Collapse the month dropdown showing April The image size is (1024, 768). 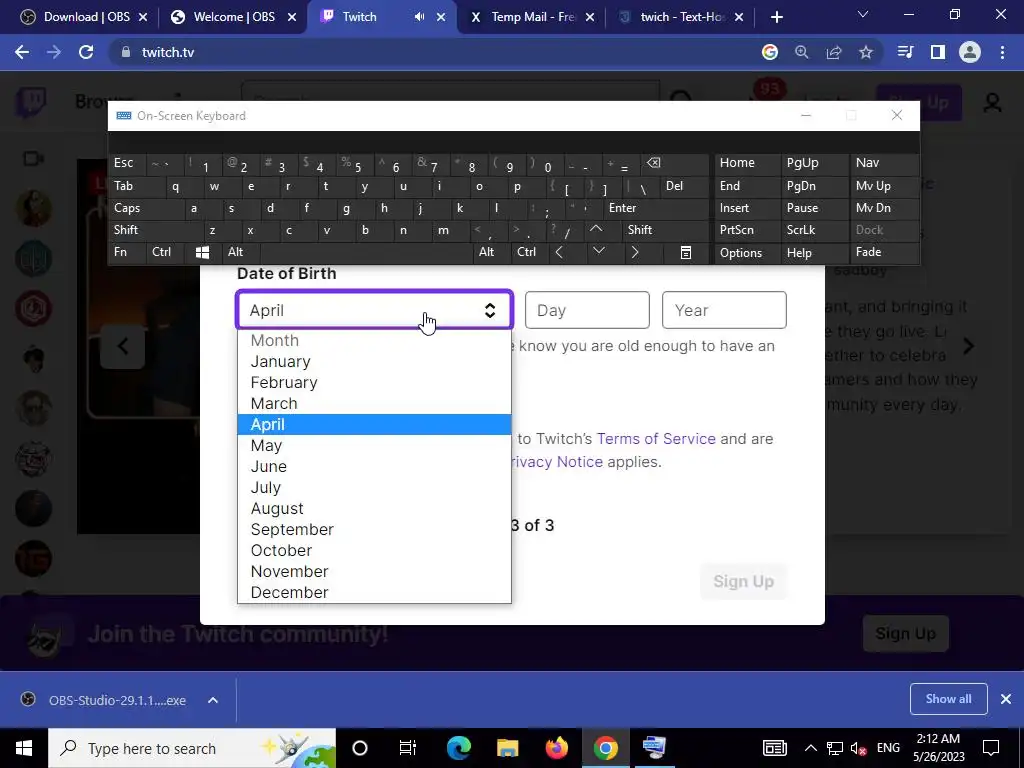point(374,310)
